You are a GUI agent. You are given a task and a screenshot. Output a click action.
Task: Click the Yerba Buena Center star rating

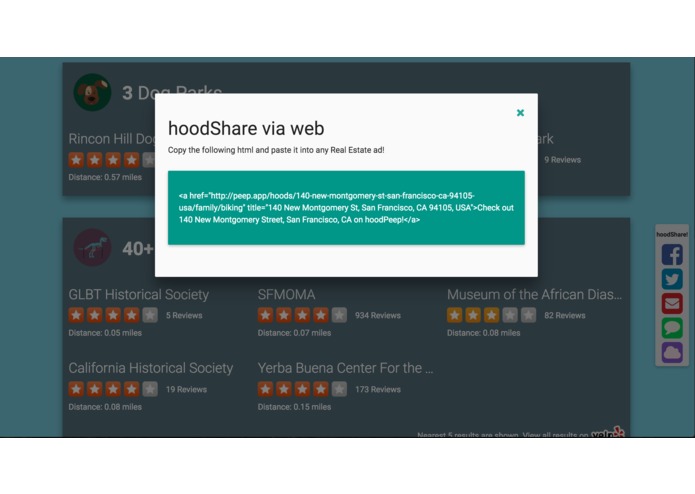click(302, 389)
